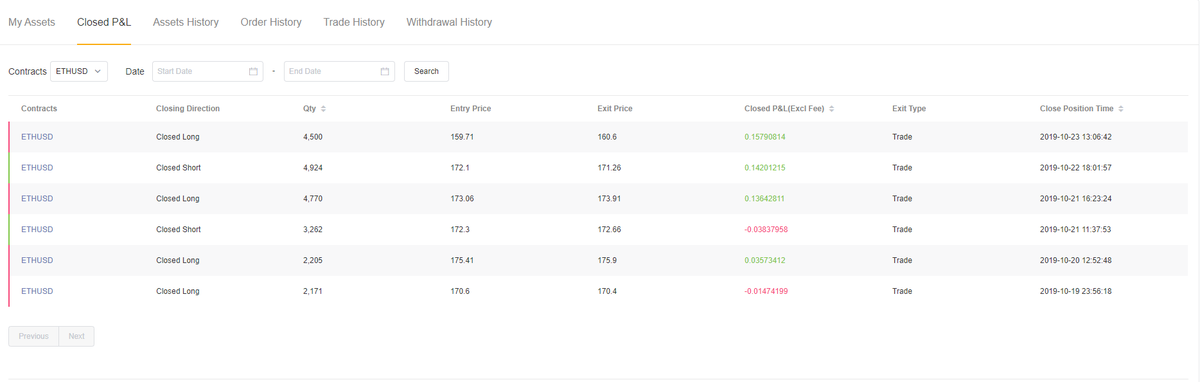Click quantity 2,205
Viewport: 1200px width, 382px height.
coord(312,260)
